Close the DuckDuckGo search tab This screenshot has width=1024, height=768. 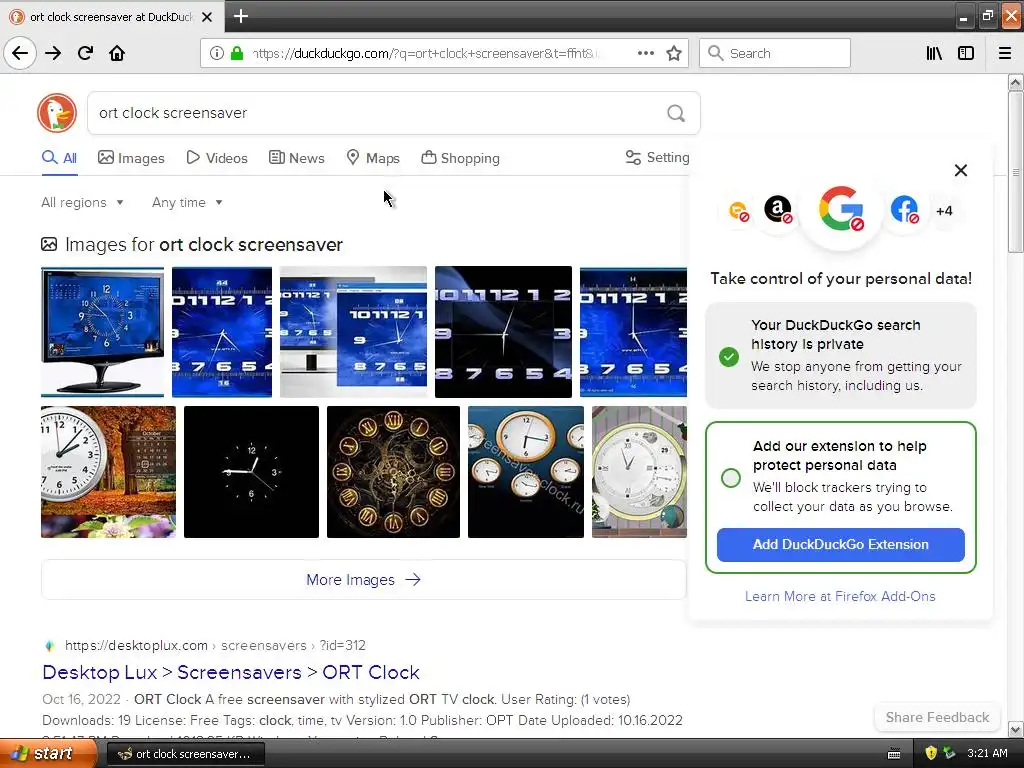[206, 17]
